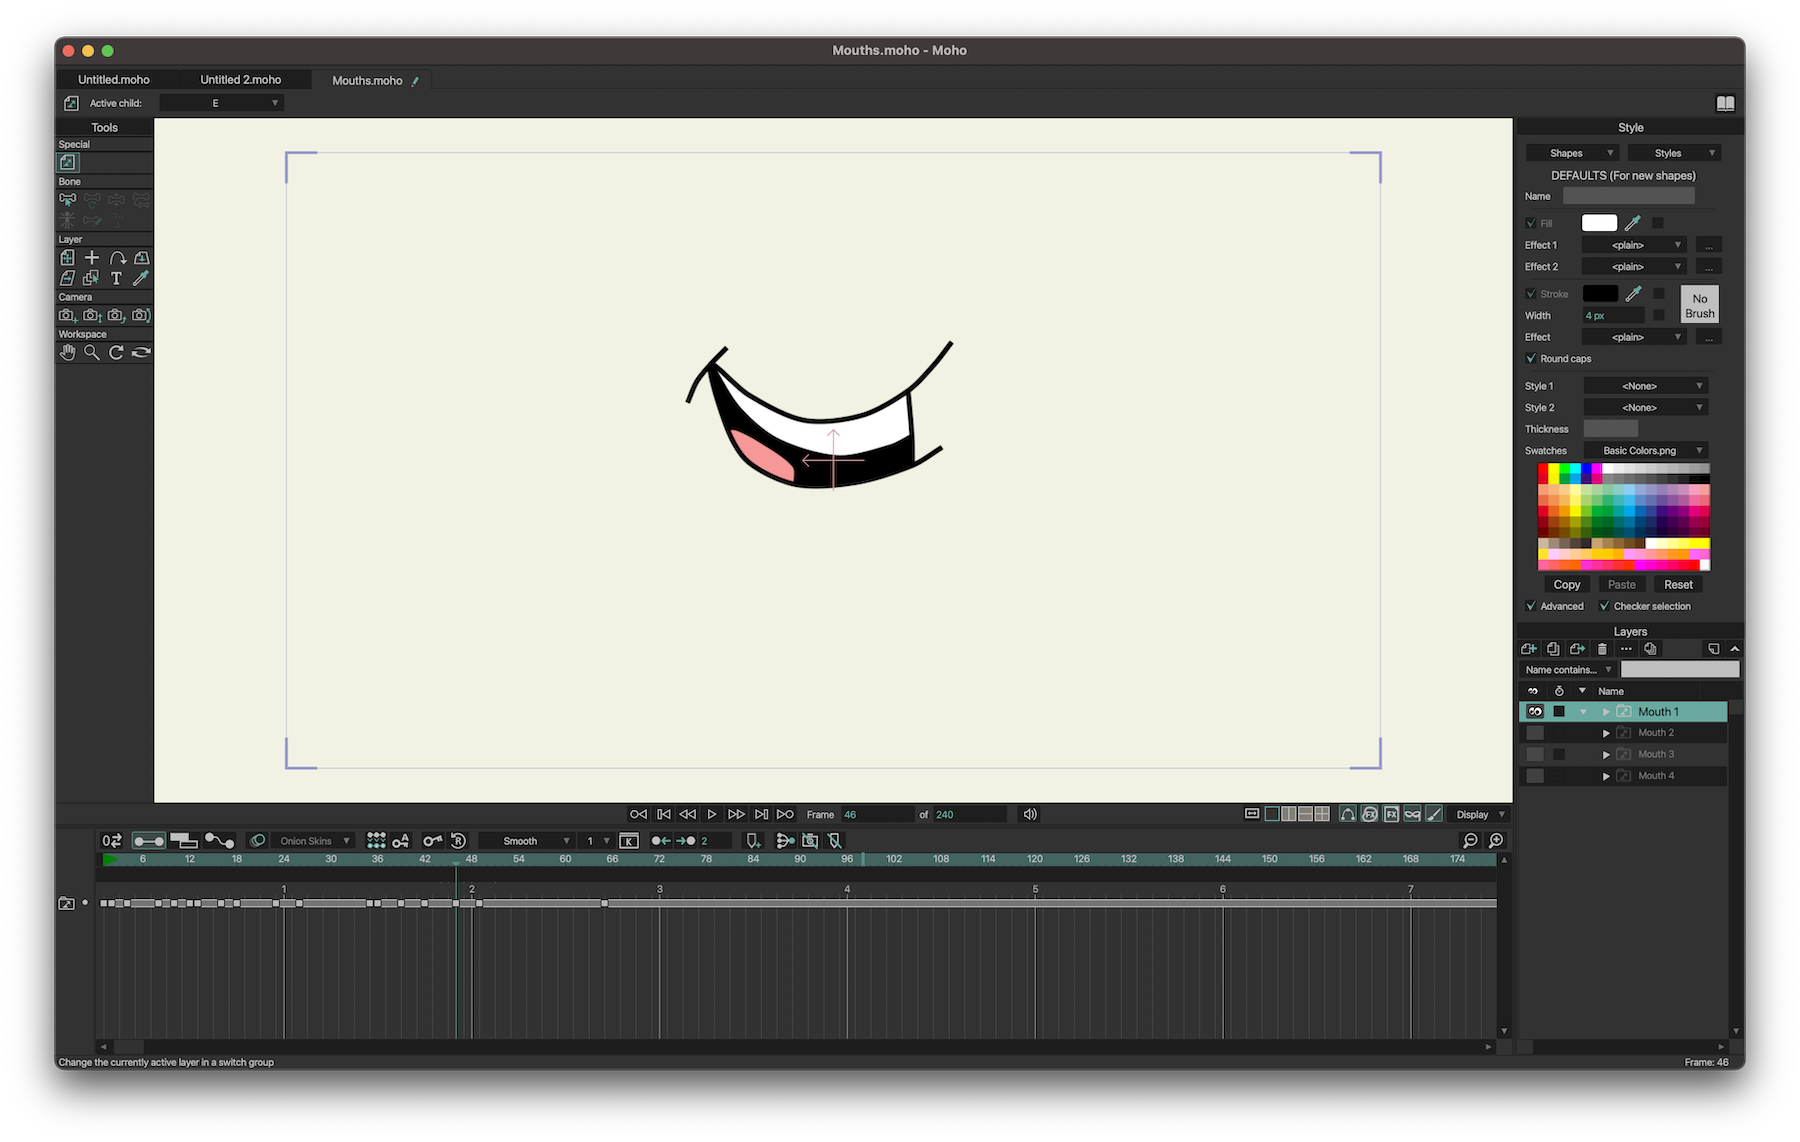Select the Zoom Workspace magnifier tool
The image size is (1800, 1142).
pos(92,352)
